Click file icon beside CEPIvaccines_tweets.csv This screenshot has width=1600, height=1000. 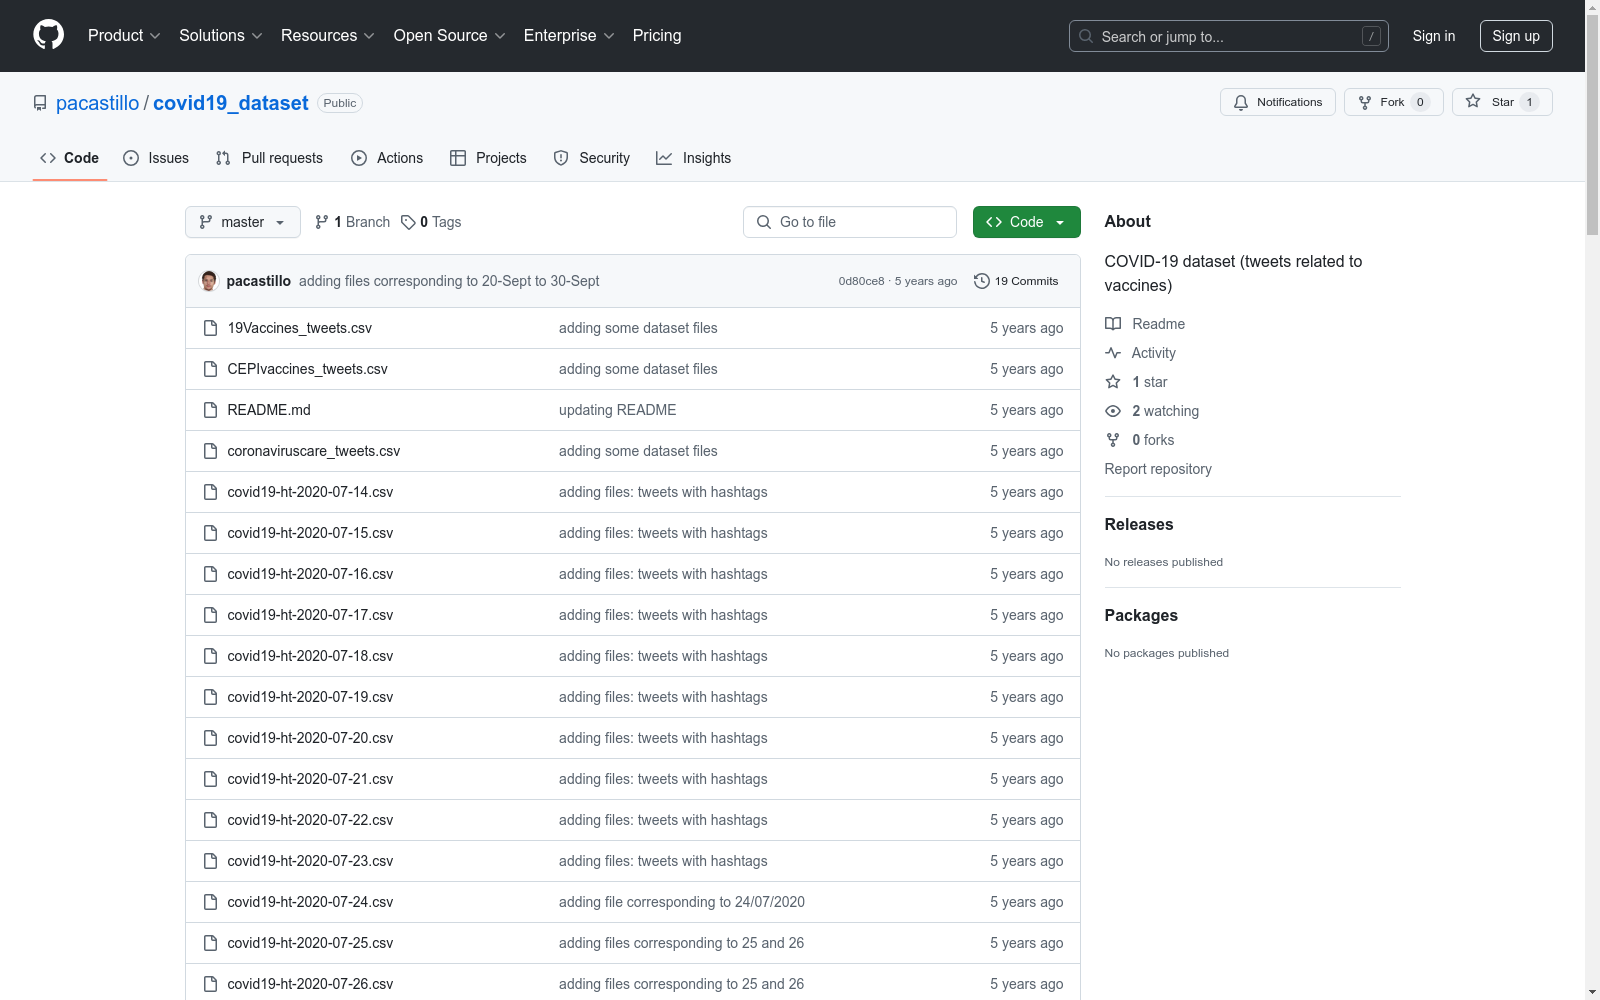210,369
